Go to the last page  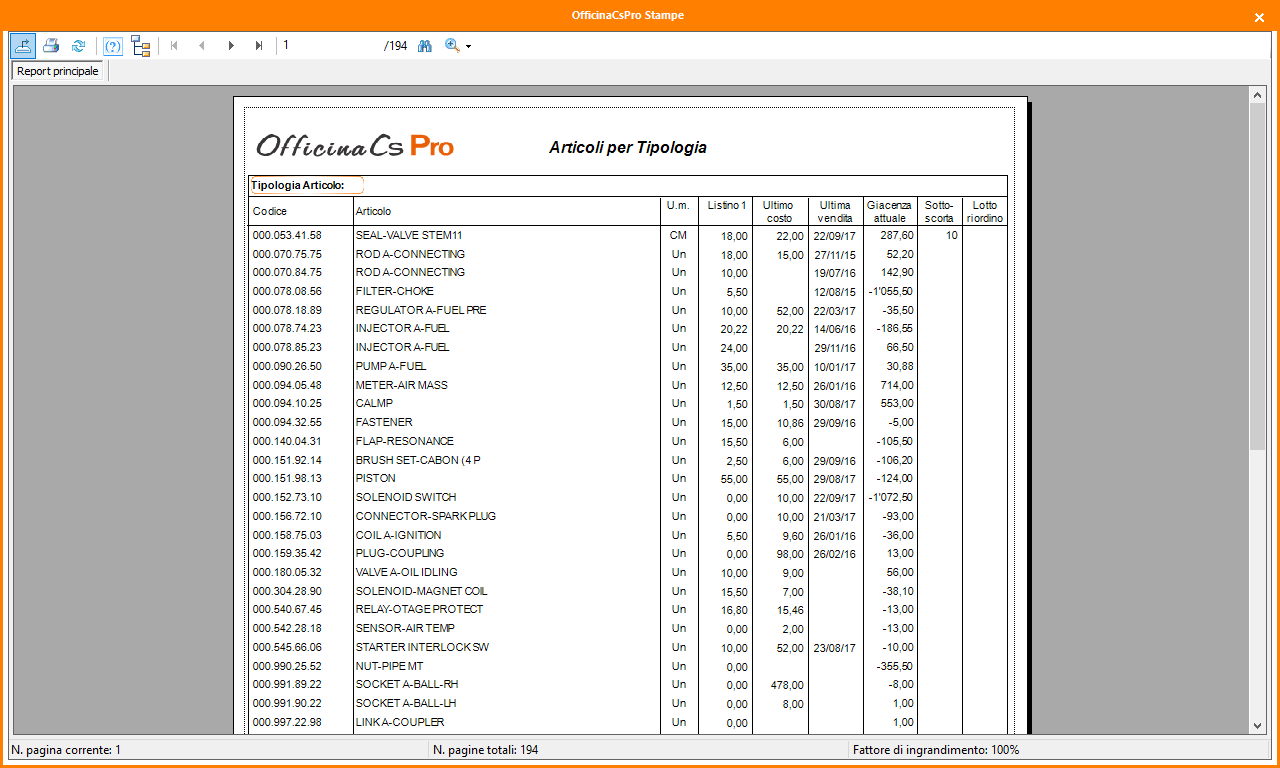coord(259,46)
